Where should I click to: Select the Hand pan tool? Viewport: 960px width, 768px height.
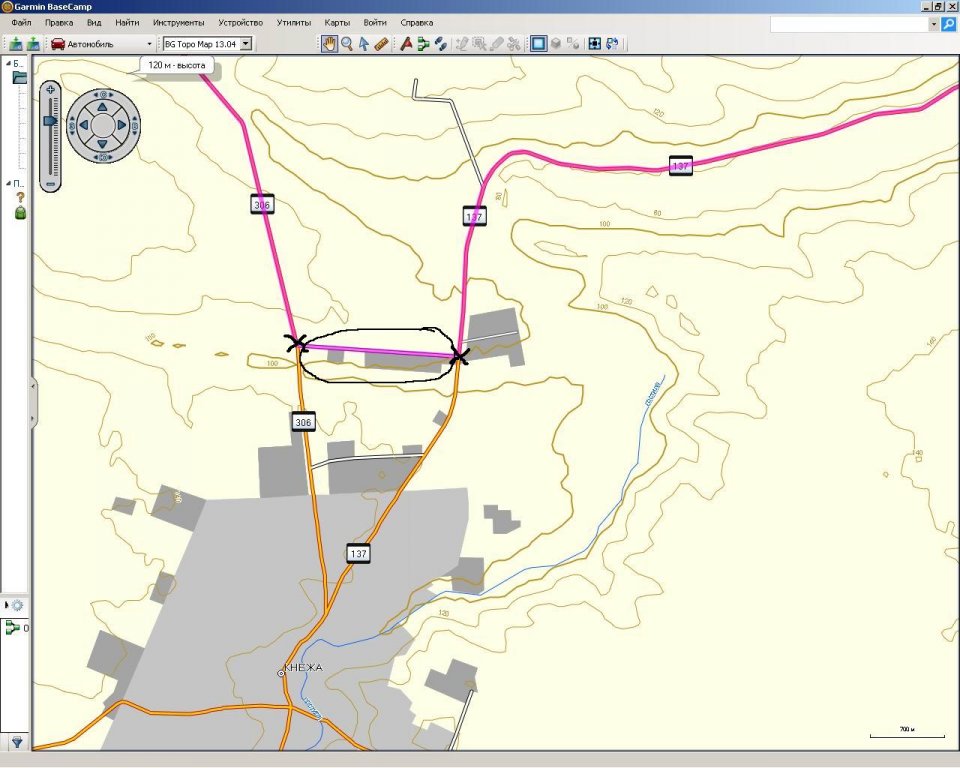point(329,43)
